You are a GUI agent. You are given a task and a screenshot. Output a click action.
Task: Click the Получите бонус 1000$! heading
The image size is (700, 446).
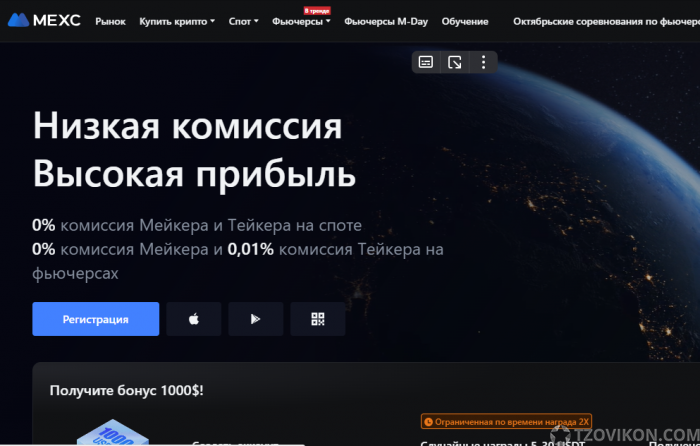pos(126,391)
